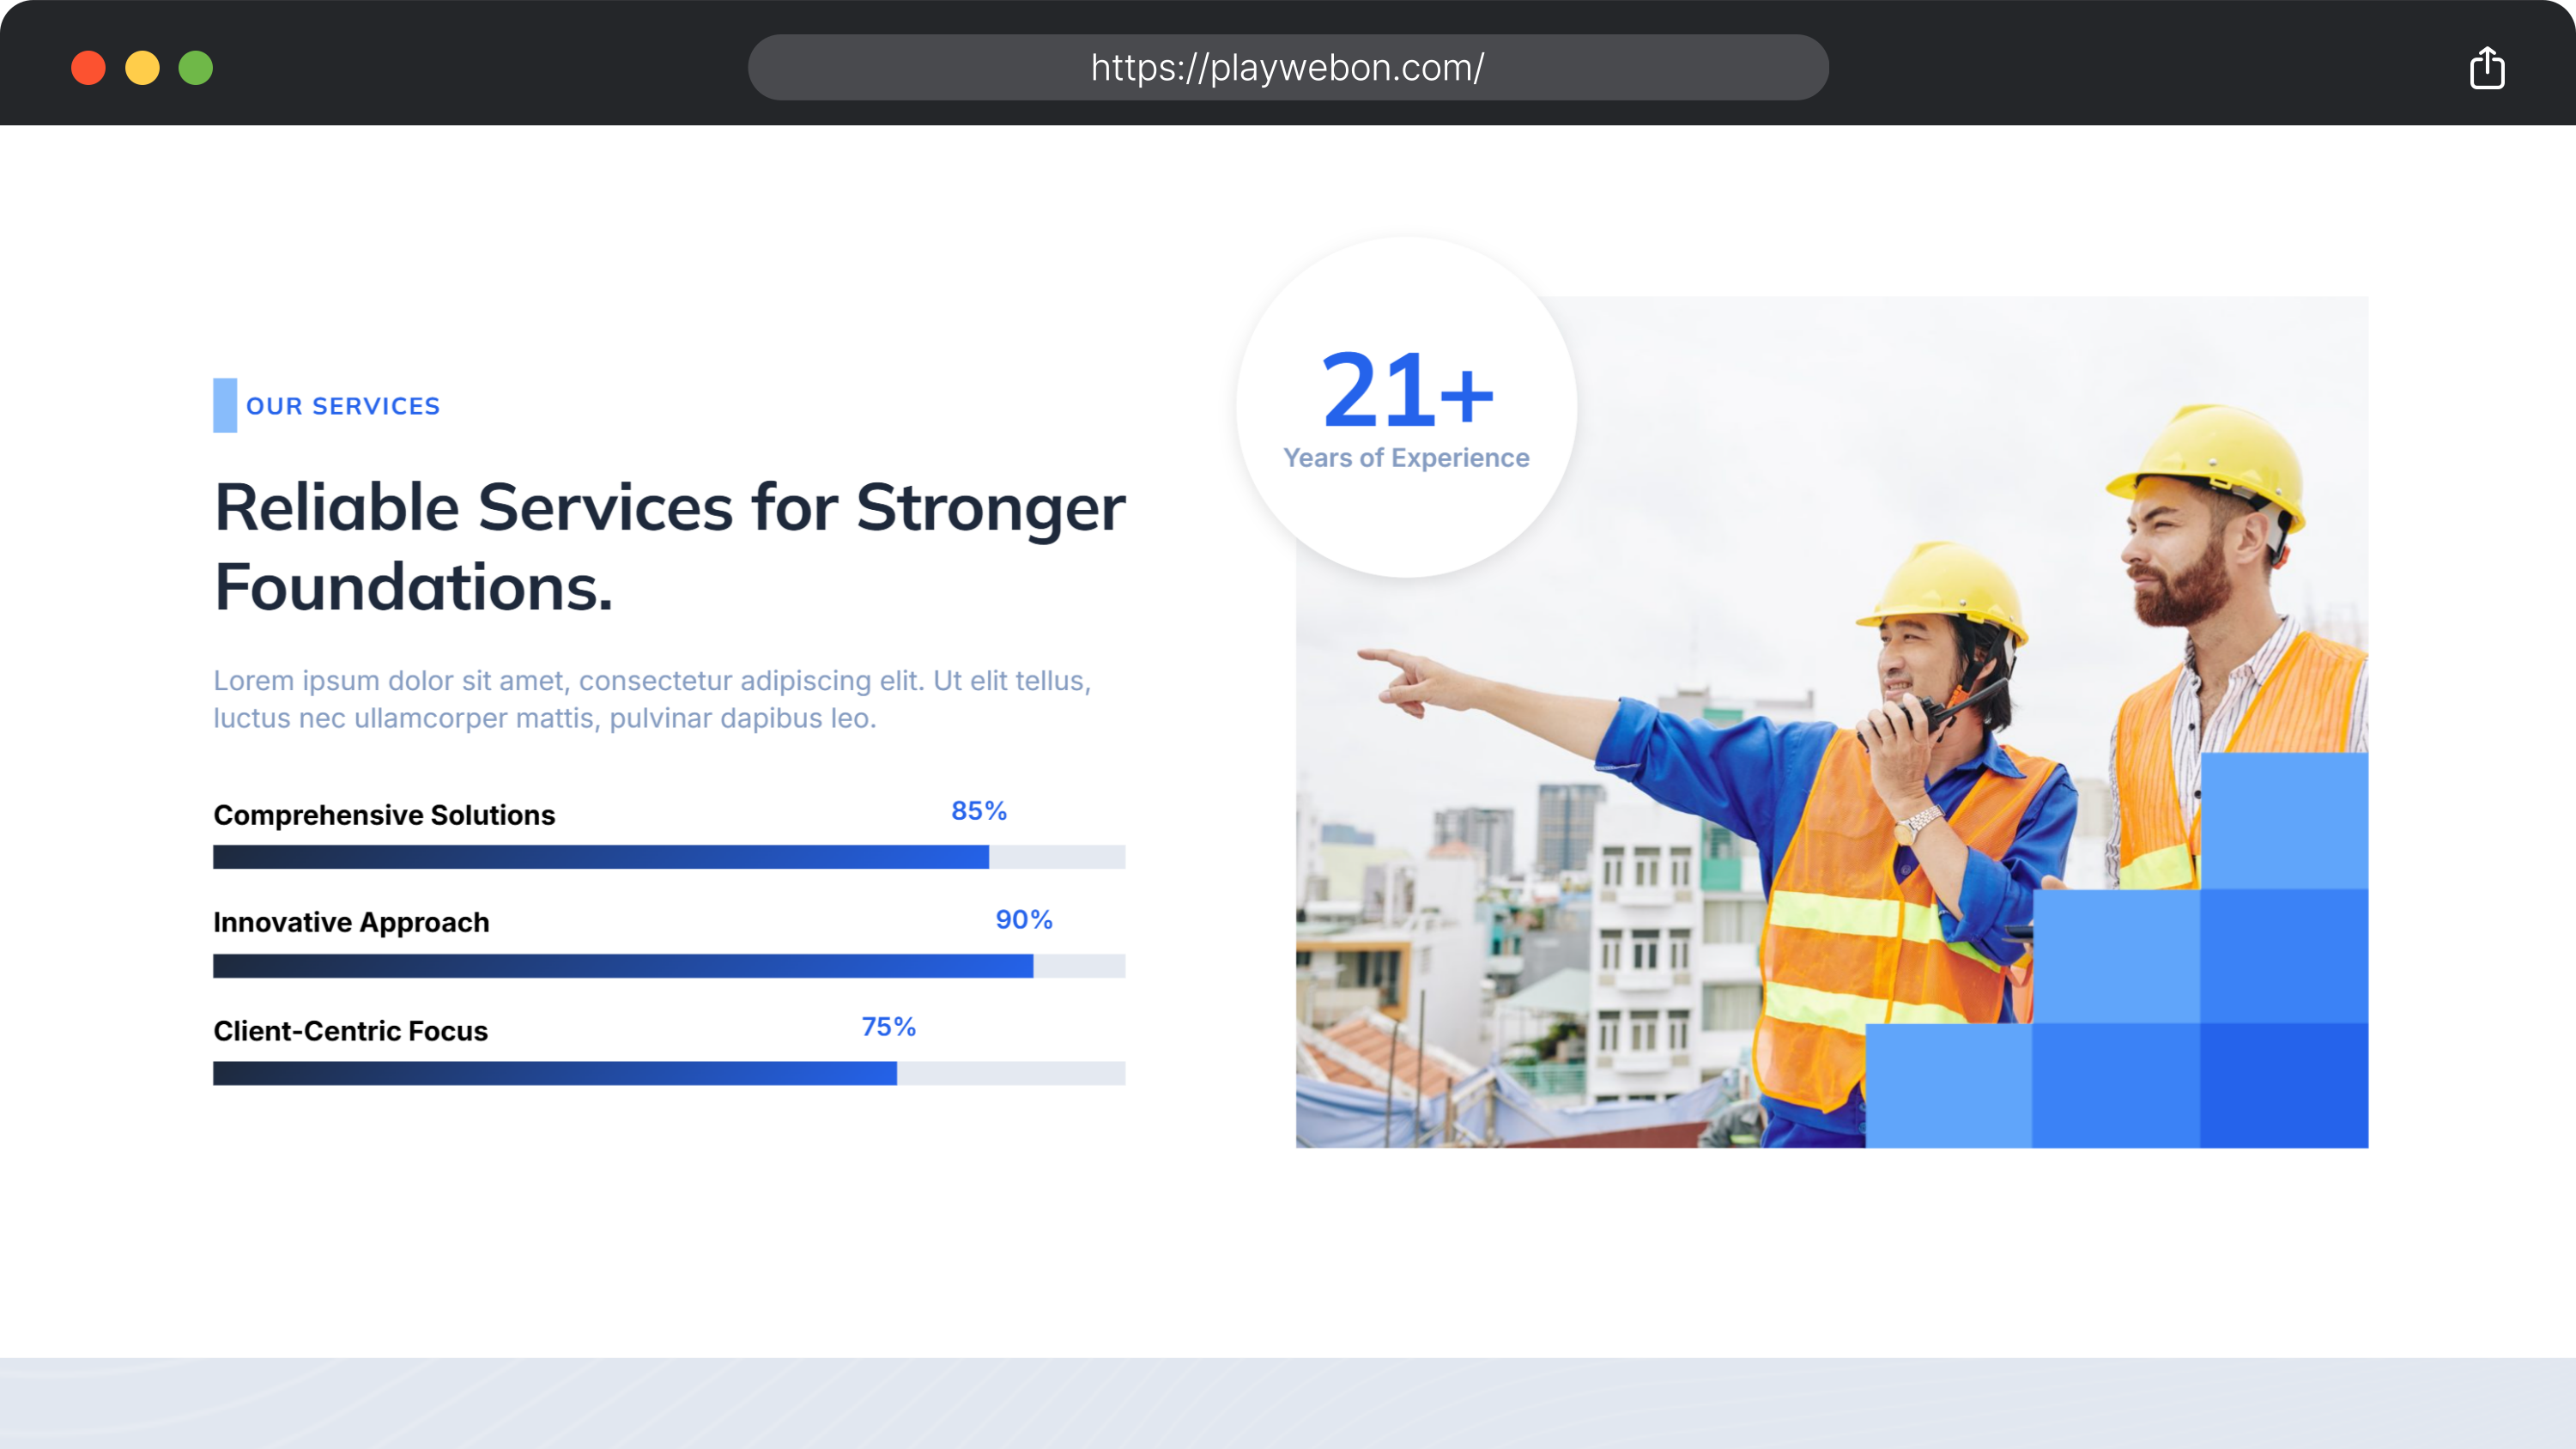
Task: Click the Reliable Services for Stronger Foundations heading
Action: coord(669,546)
